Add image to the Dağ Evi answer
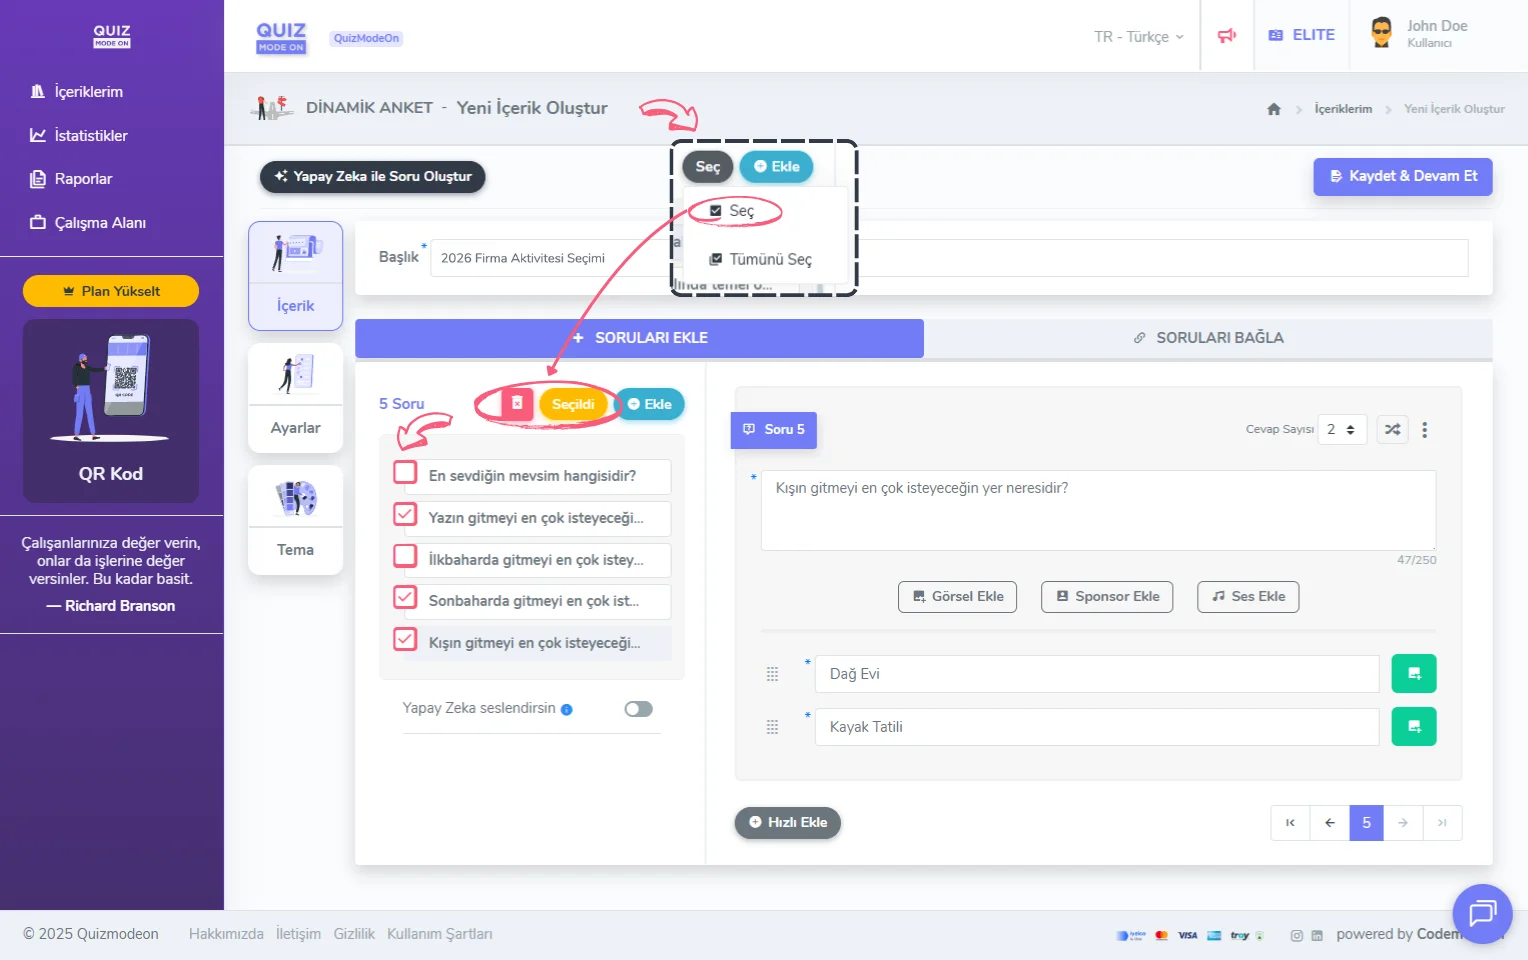This screenshot has height=960, width=1528. (x=1413, y=674)
